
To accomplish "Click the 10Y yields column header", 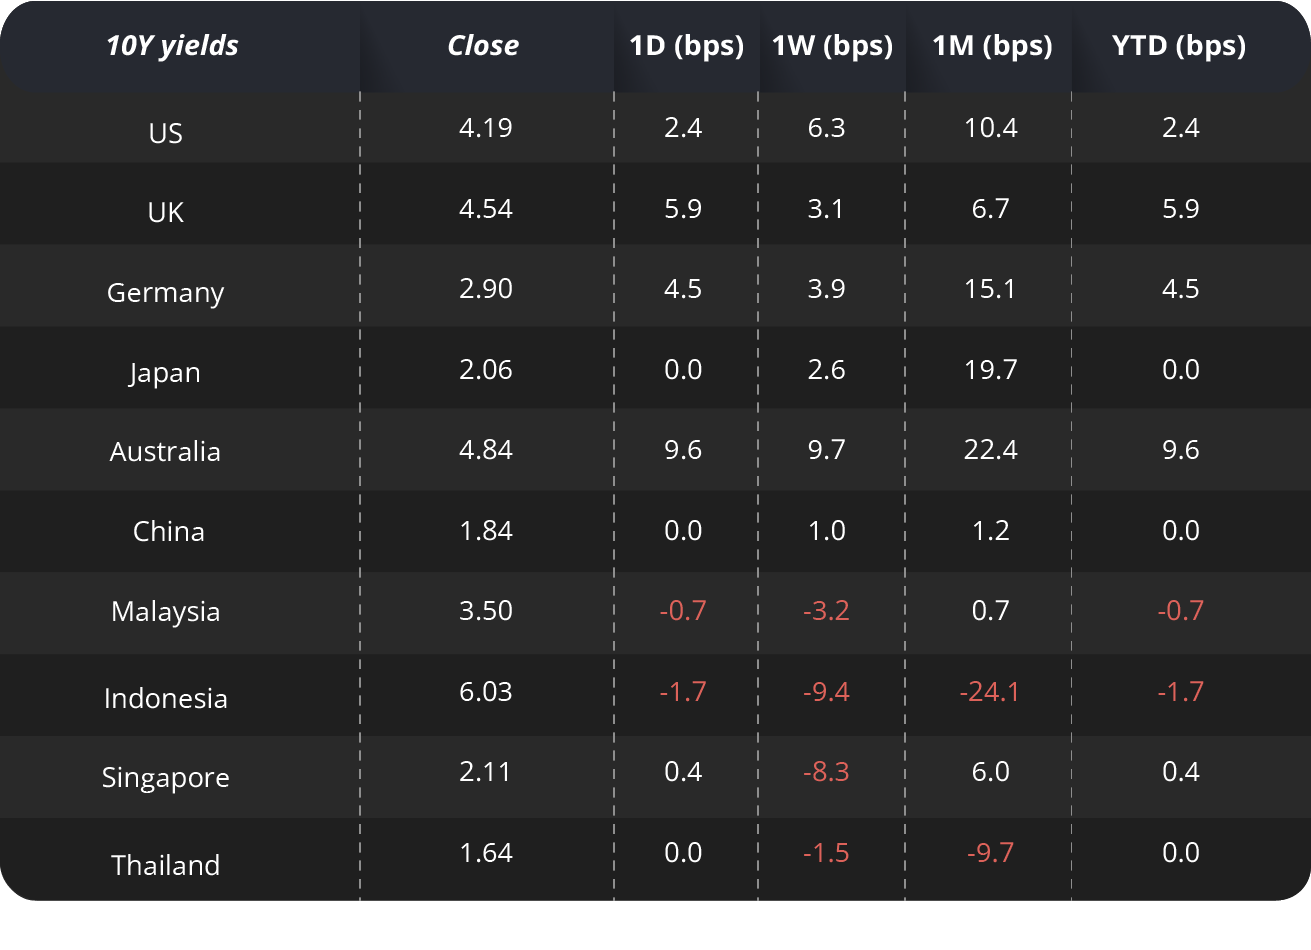I will [x=172, y=46].
